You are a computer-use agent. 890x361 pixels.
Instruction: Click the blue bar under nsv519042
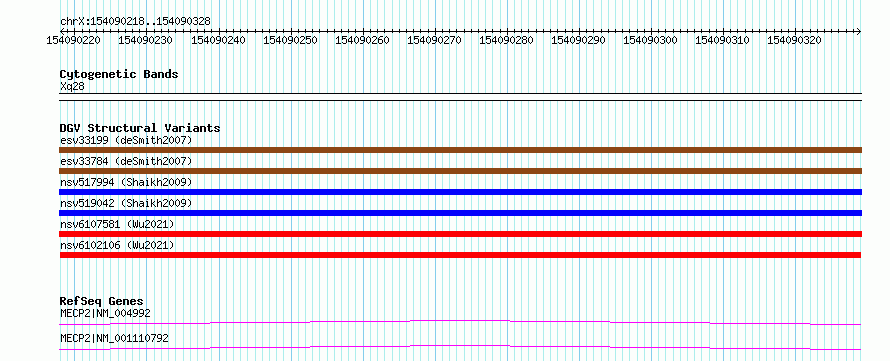[x=460, y=213]
